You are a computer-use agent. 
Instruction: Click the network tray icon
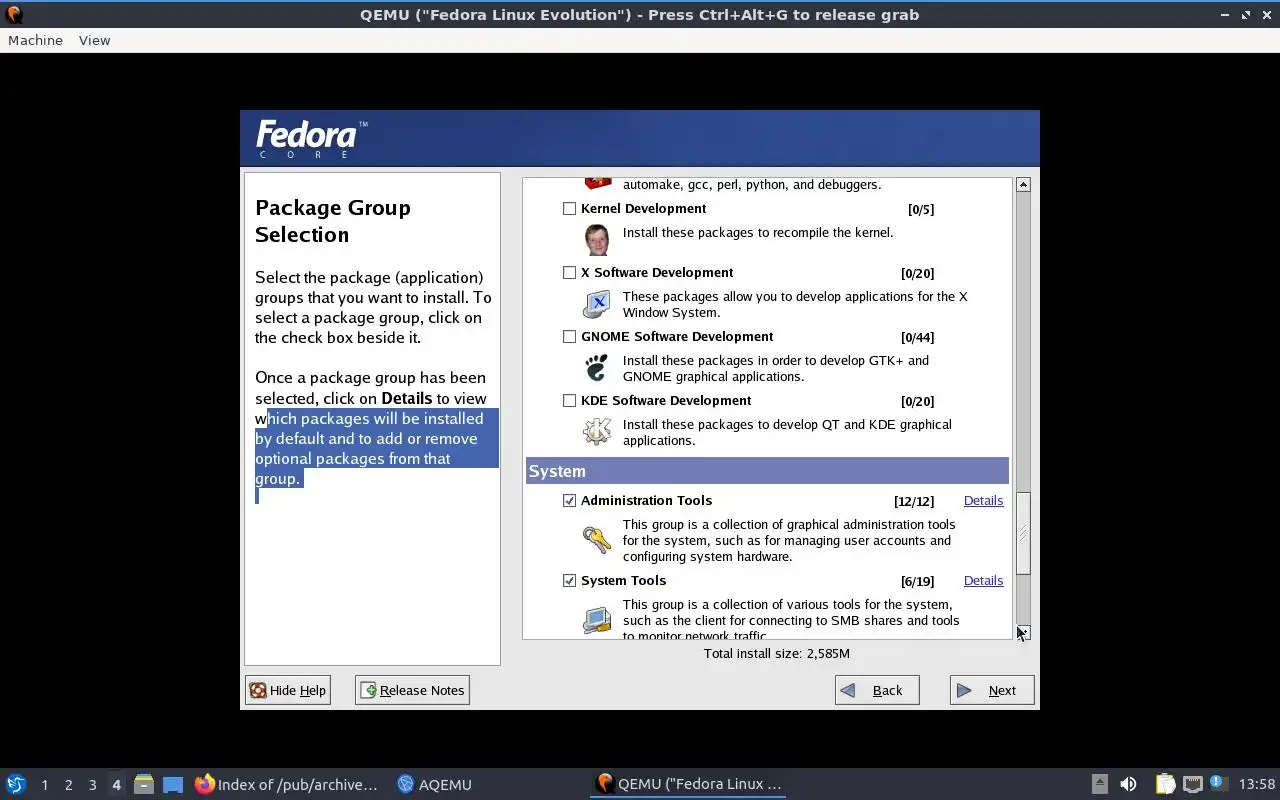pos(1192,784)
